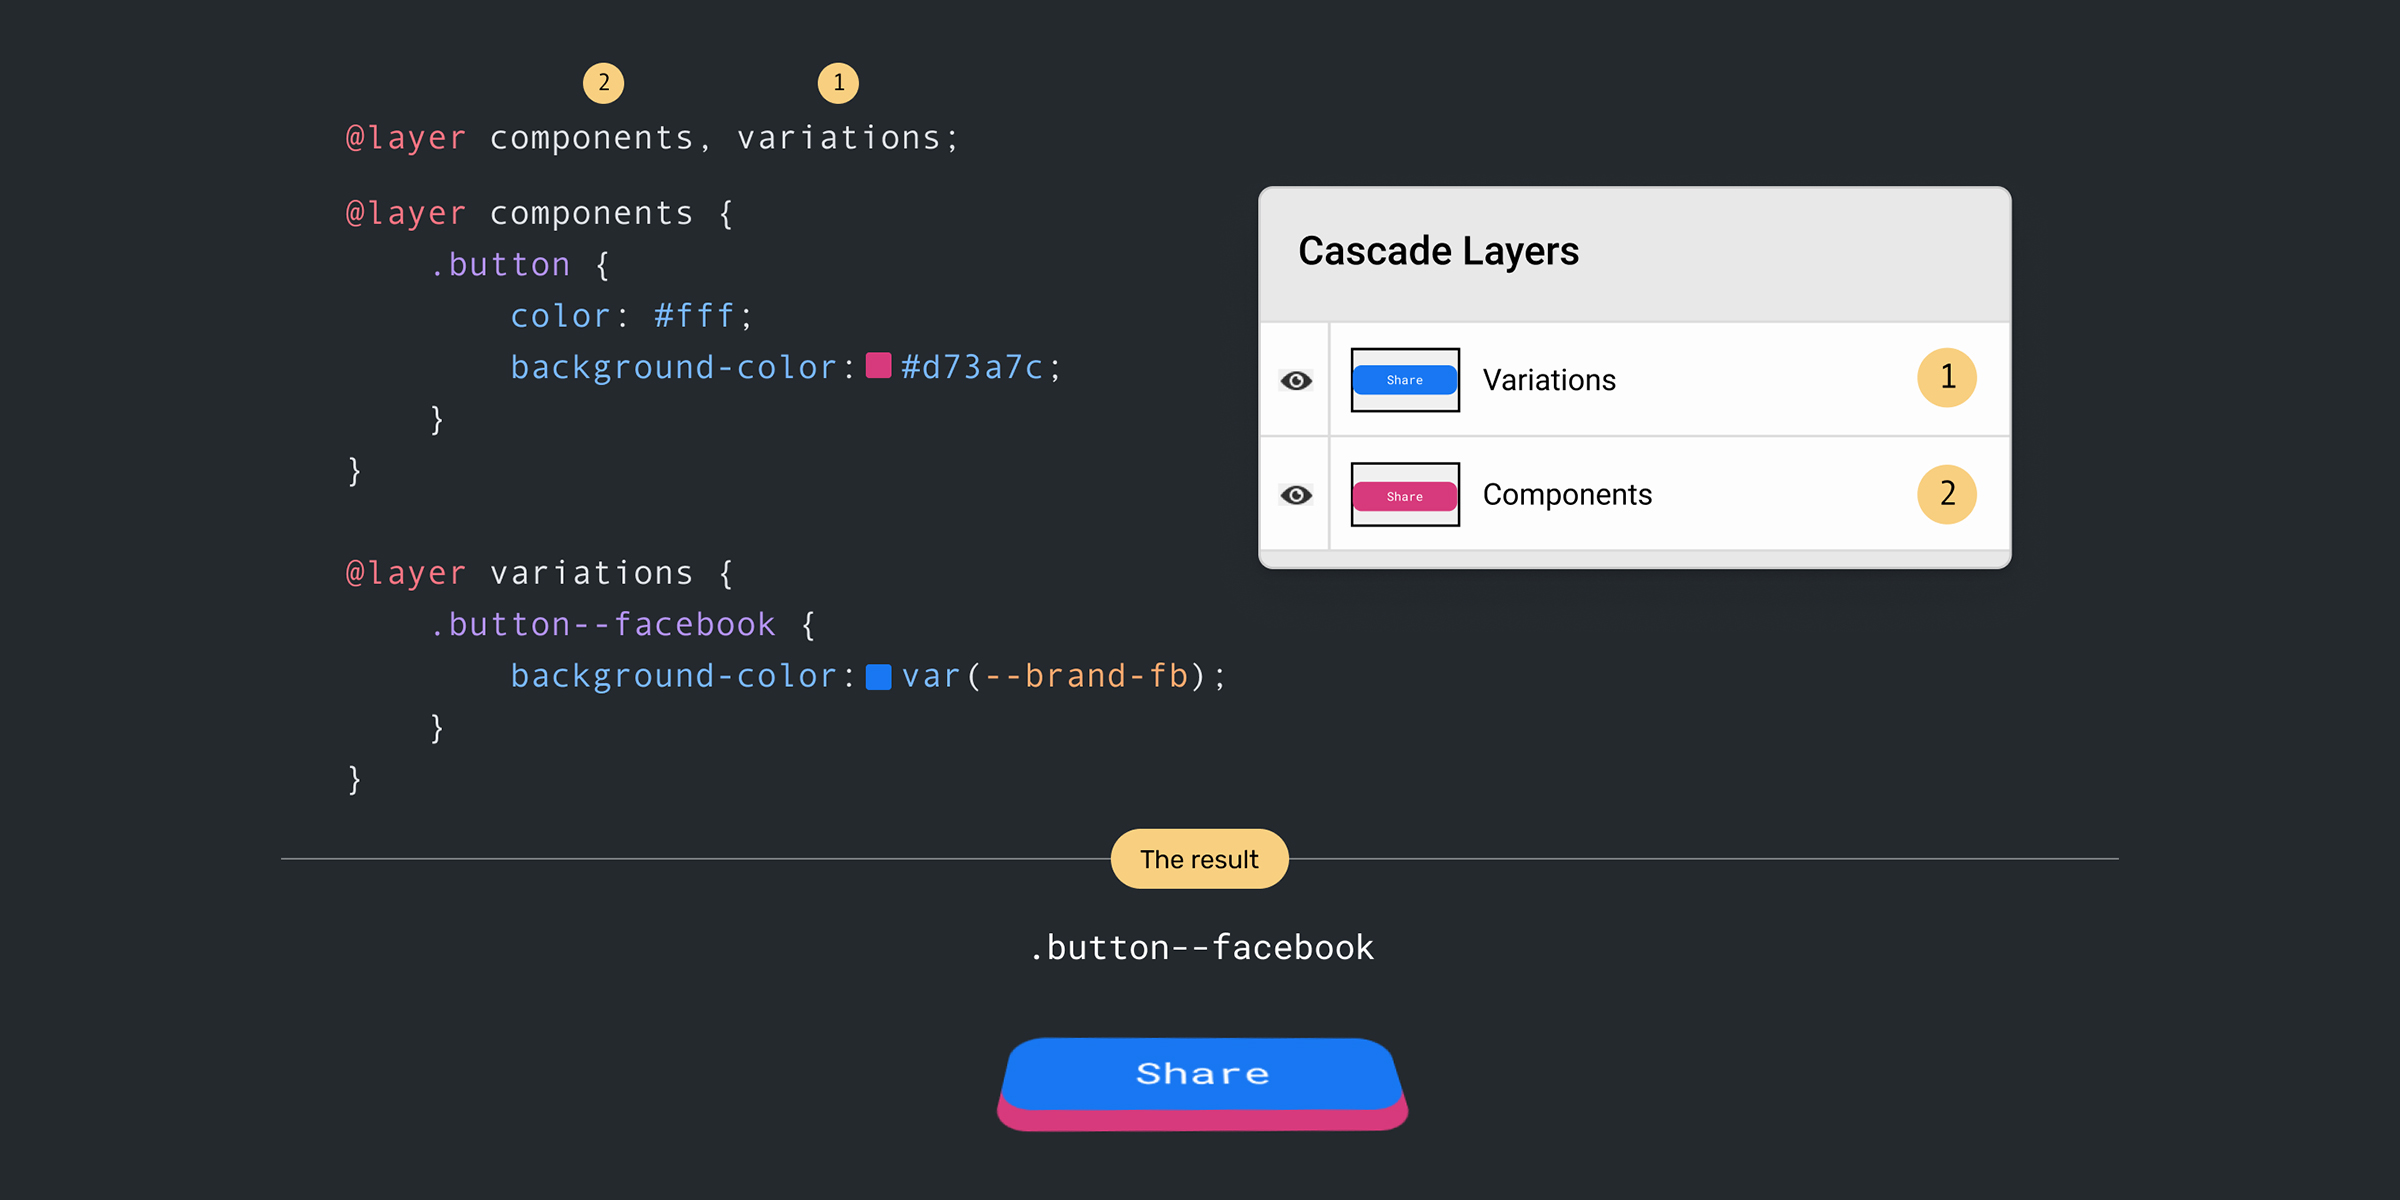
Task: Click the Variations layer thumbnail
Action: [x=1404, y=380]
